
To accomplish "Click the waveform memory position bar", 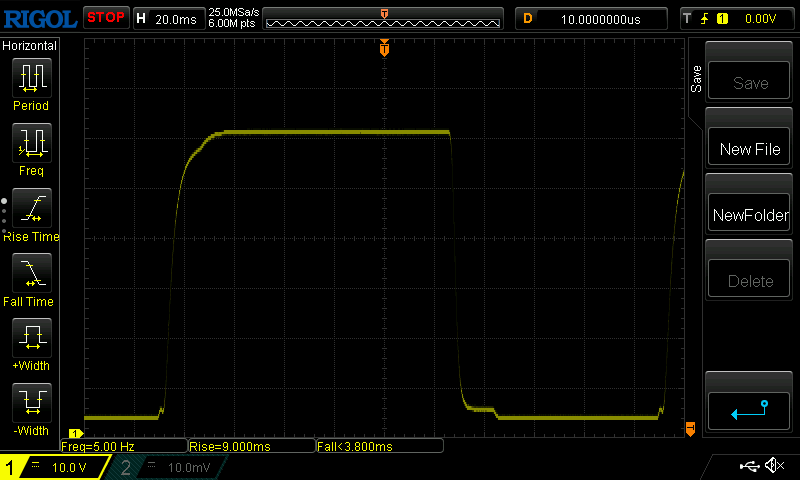I will 384,18.
